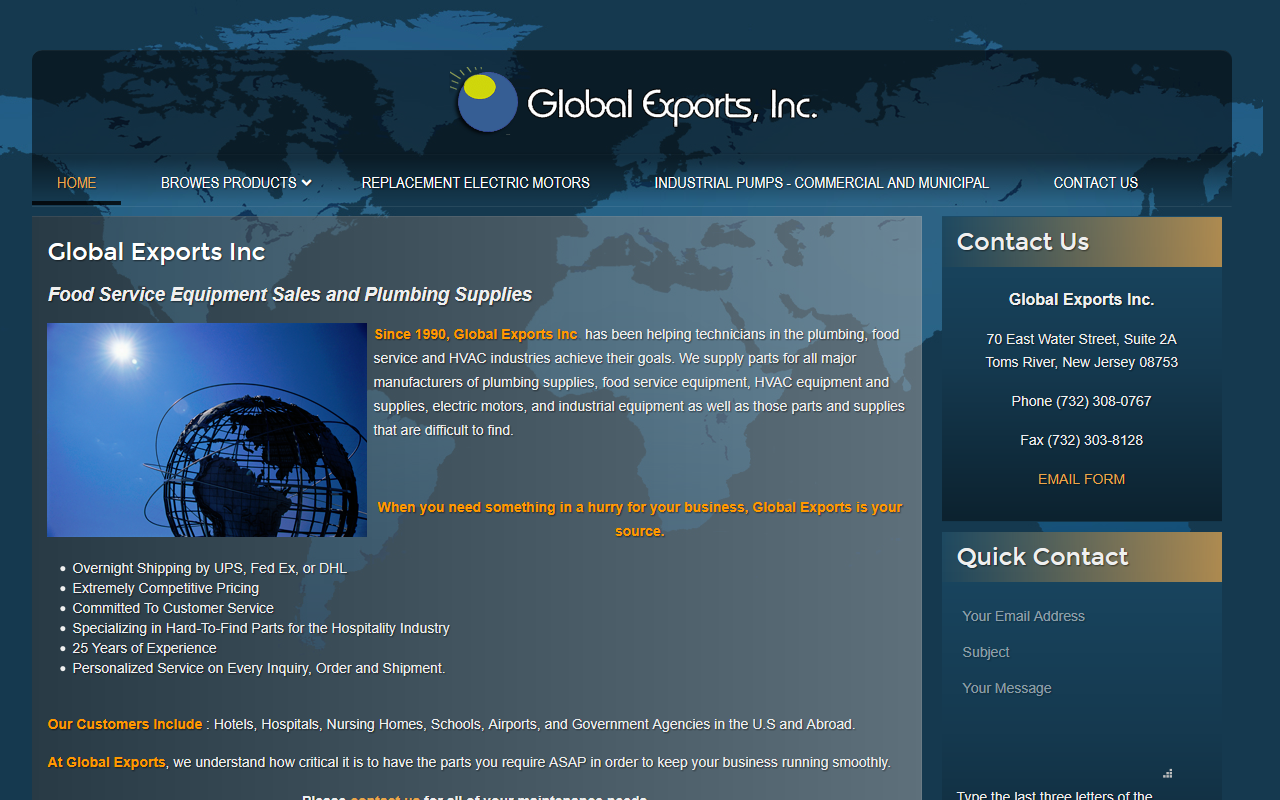The height and width of the screenshot is (800, 1280).
Task: Click 'Global Exports Inc.' in Contact Us panel
Action: [x=1081, y=299]
